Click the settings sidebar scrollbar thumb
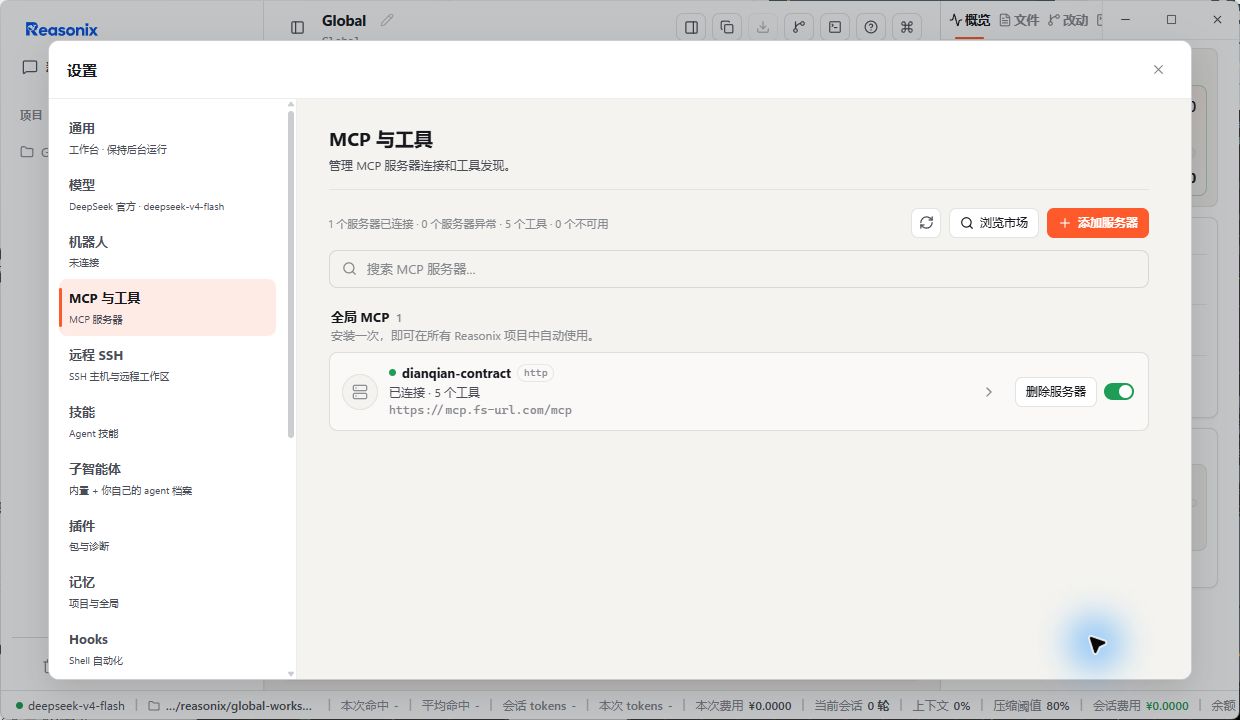The image size is (1240, 720). [x=291, y=273]
